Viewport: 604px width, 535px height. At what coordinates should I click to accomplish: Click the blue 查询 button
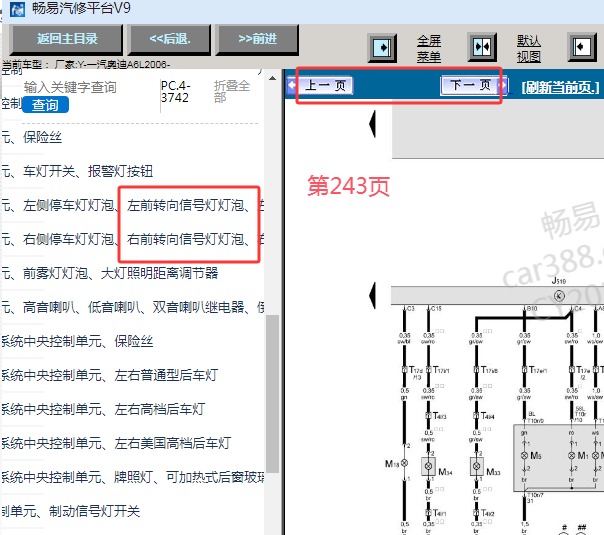click(x=45, y=105)
